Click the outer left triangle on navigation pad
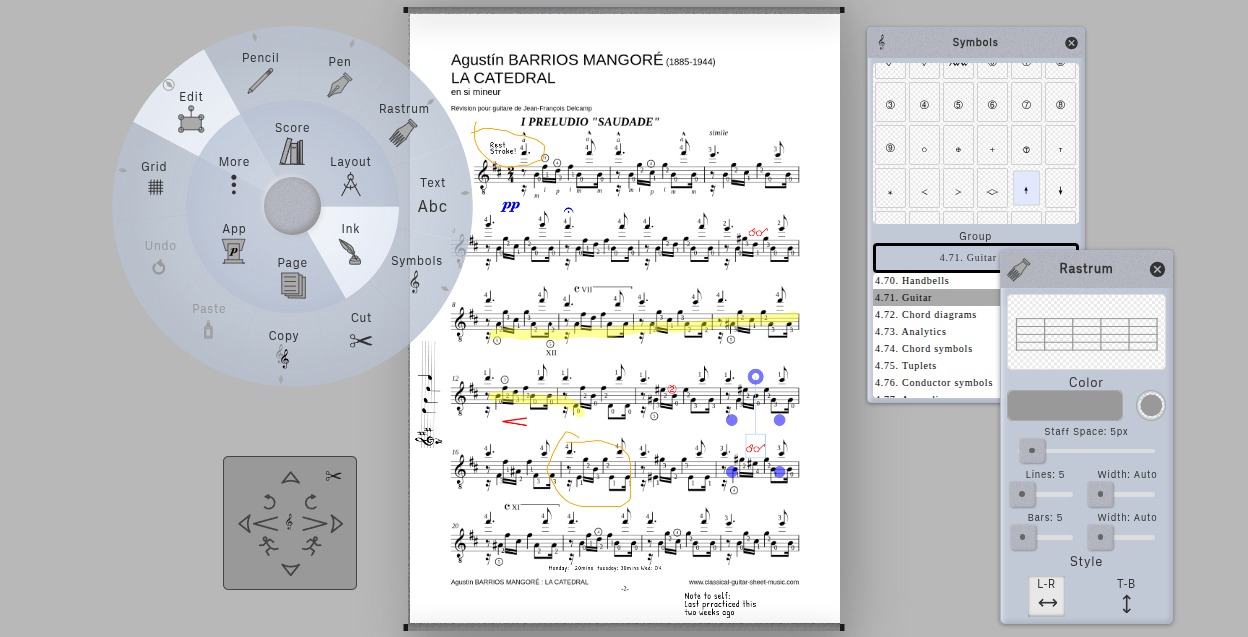Image resolution: width=1248 pixels, height=637 pixels. coord(244,523)
